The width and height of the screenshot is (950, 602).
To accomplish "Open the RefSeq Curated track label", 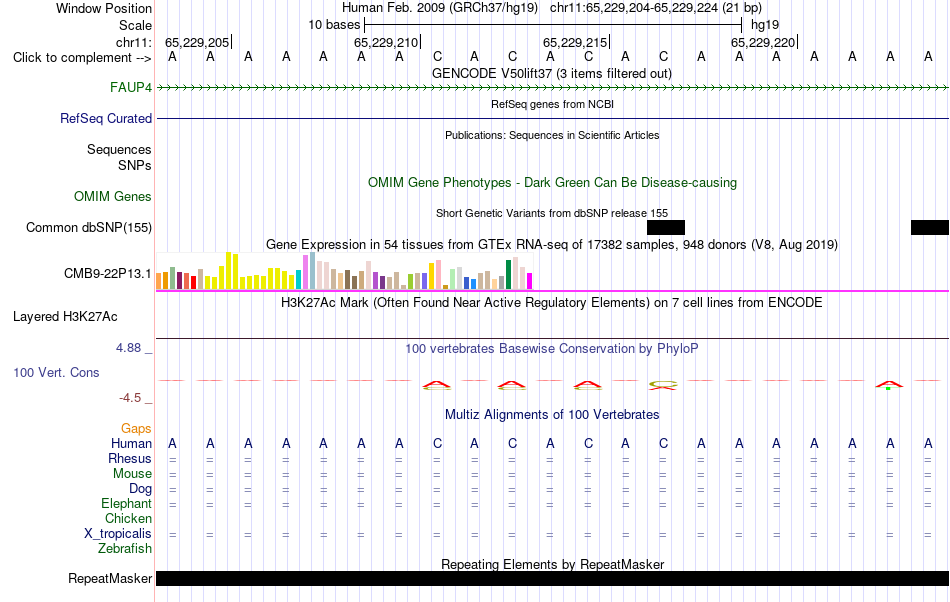I will coord(106,118).
